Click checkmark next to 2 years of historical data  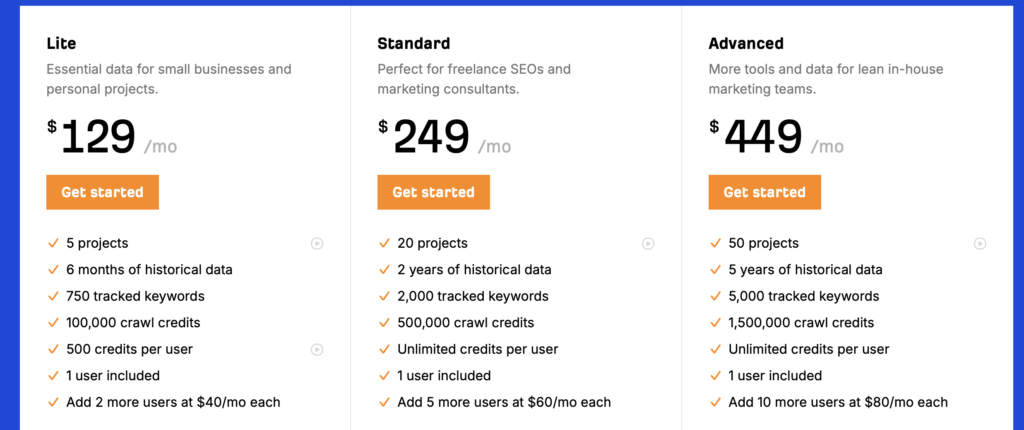coord(385,270)
